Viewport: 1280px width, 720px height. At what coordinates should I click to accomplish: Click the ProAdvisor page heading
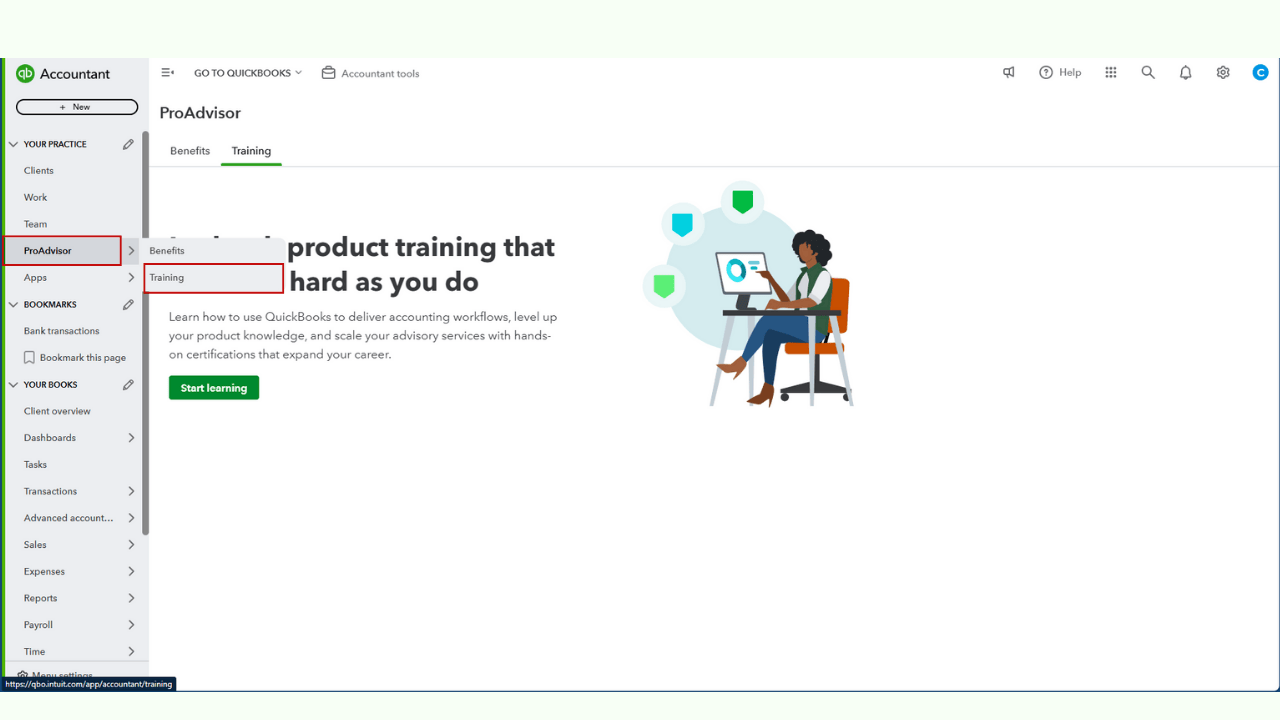click(x=200, y=113)
